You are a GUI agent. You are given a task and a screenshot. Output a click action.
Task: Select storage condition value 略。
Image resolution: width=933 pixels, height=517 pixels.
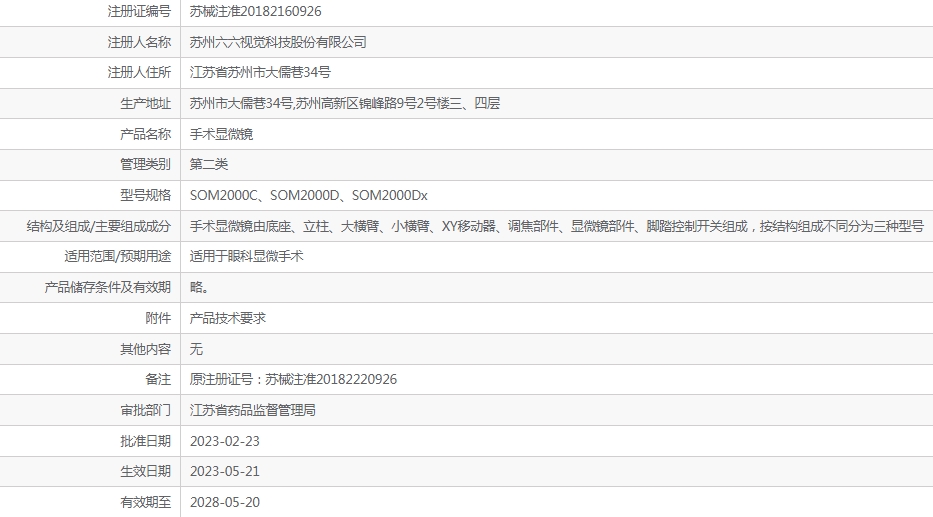199,287
